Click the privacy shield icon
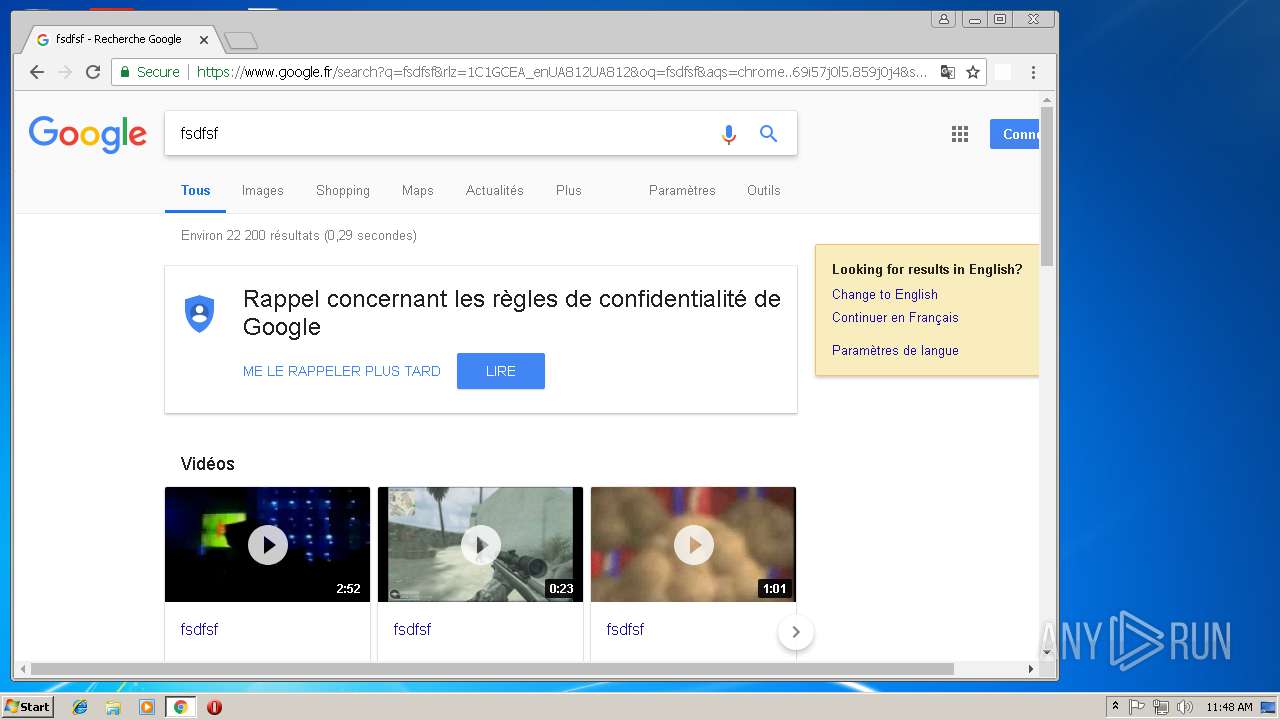 [x=200, y=314]
